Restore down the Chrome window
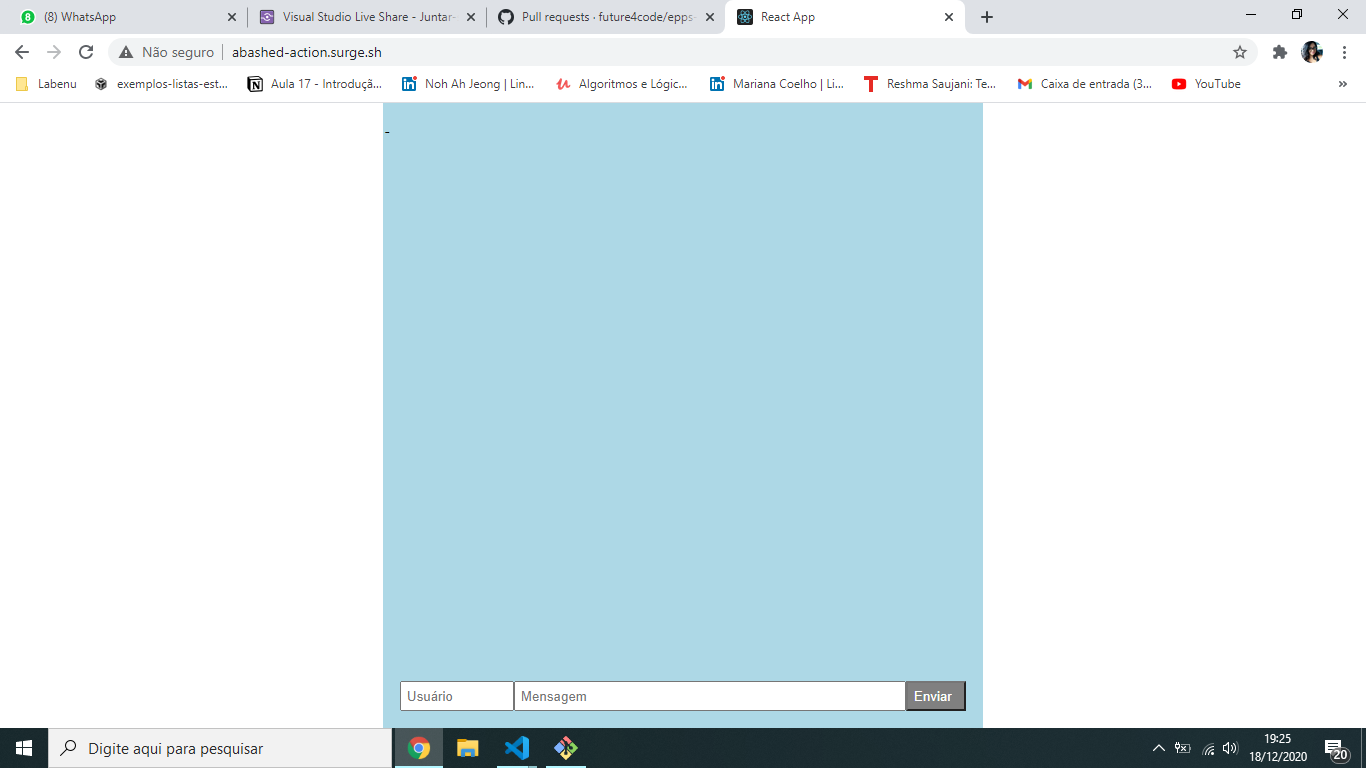This screenshot has height=768, width=1366. click(1297, 15)
